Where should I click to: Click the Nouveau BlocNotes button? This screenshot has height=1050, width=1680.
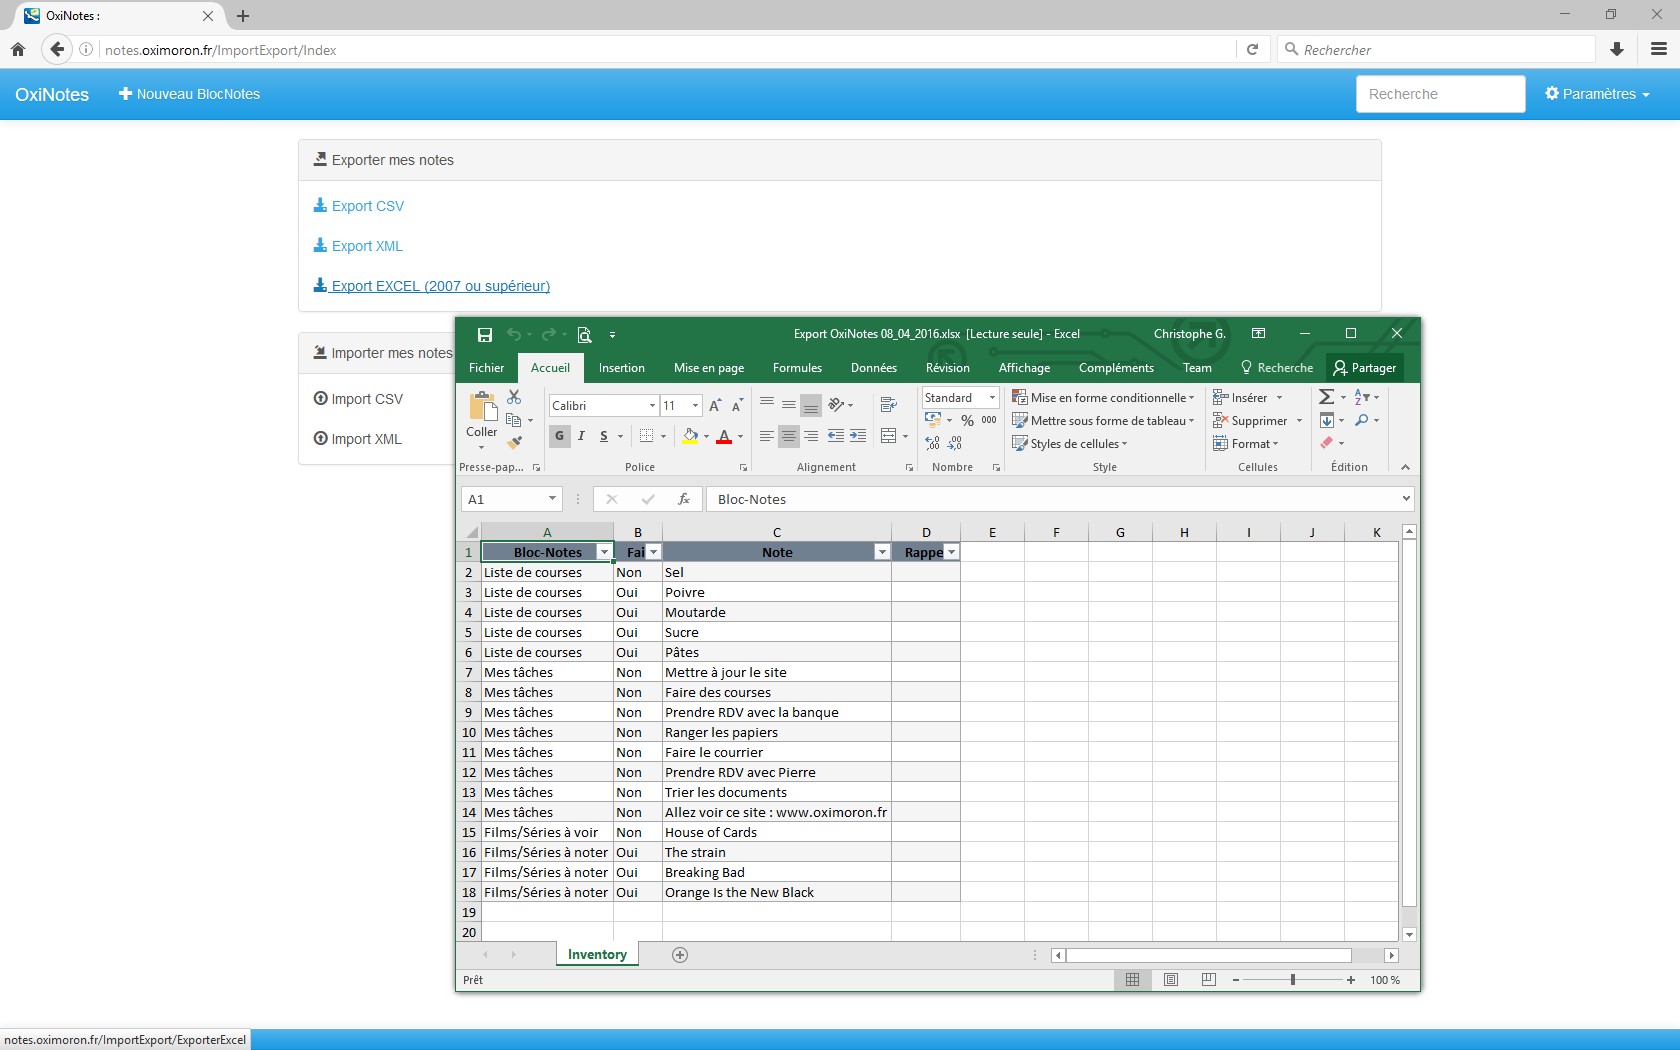click(x=189, y=94)
